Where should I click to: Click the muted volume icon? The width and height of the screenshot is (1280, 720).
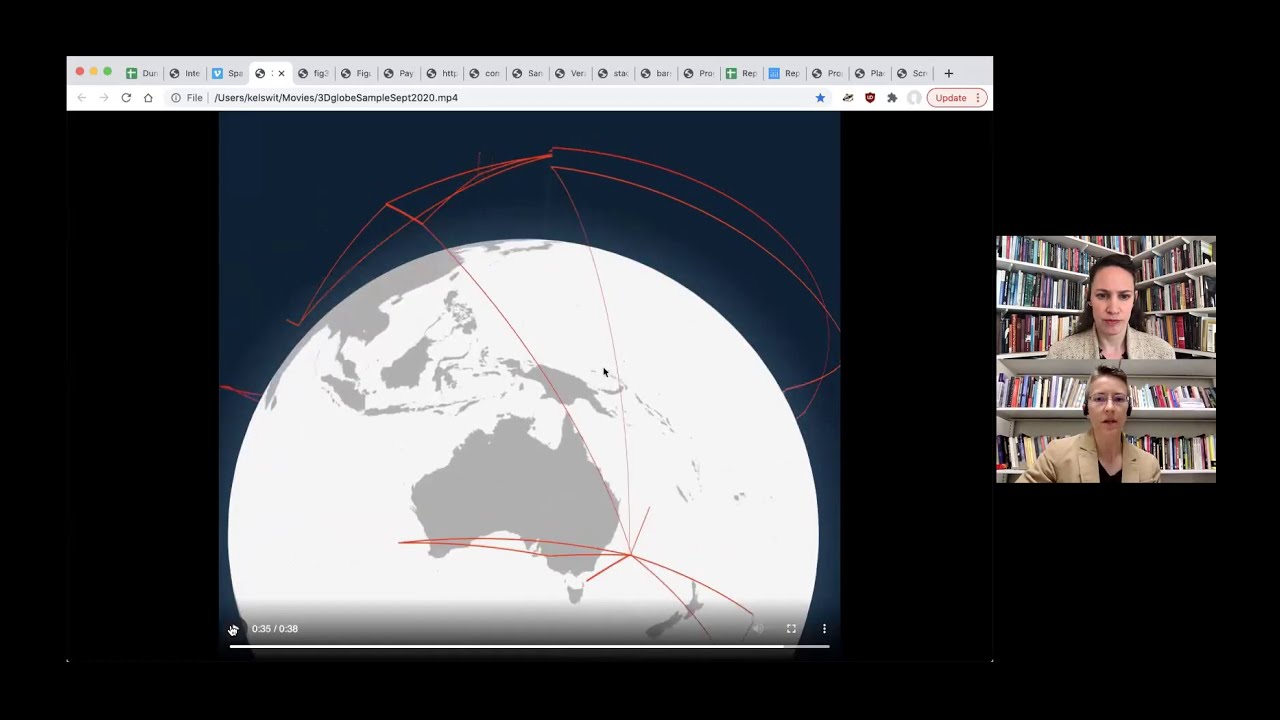click(758, 629)
